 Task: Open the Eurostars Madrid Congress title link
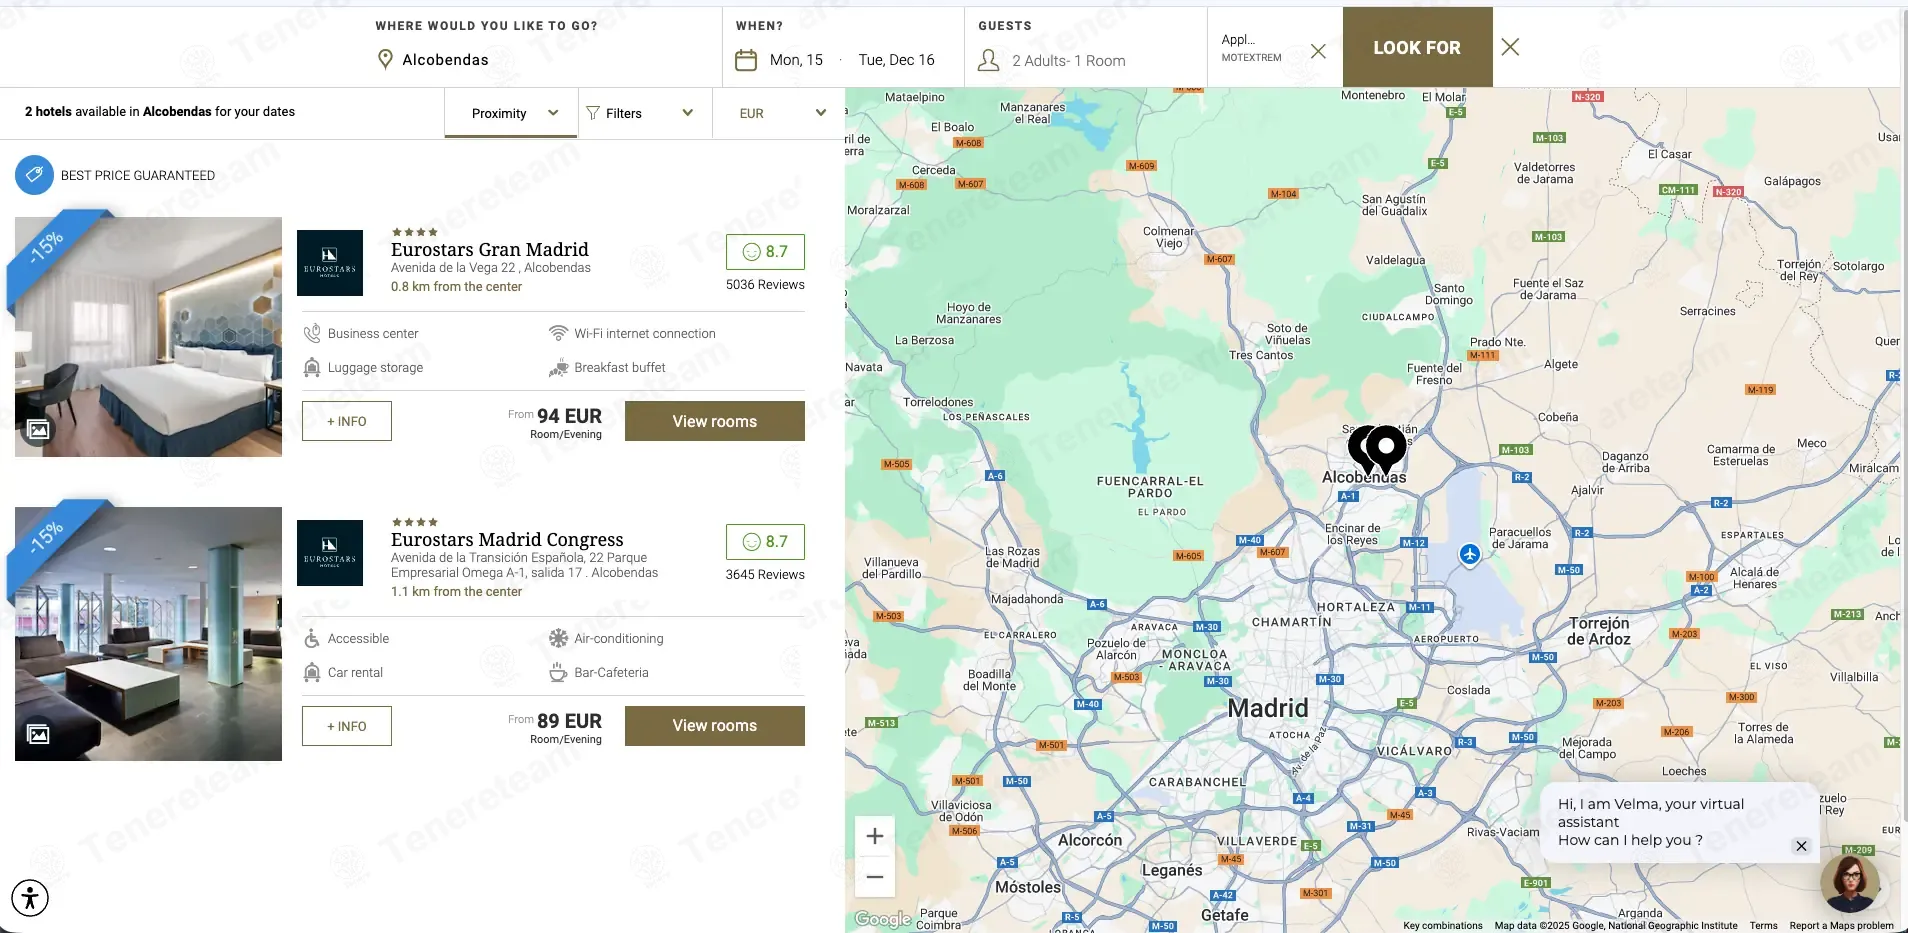(507, 540)
